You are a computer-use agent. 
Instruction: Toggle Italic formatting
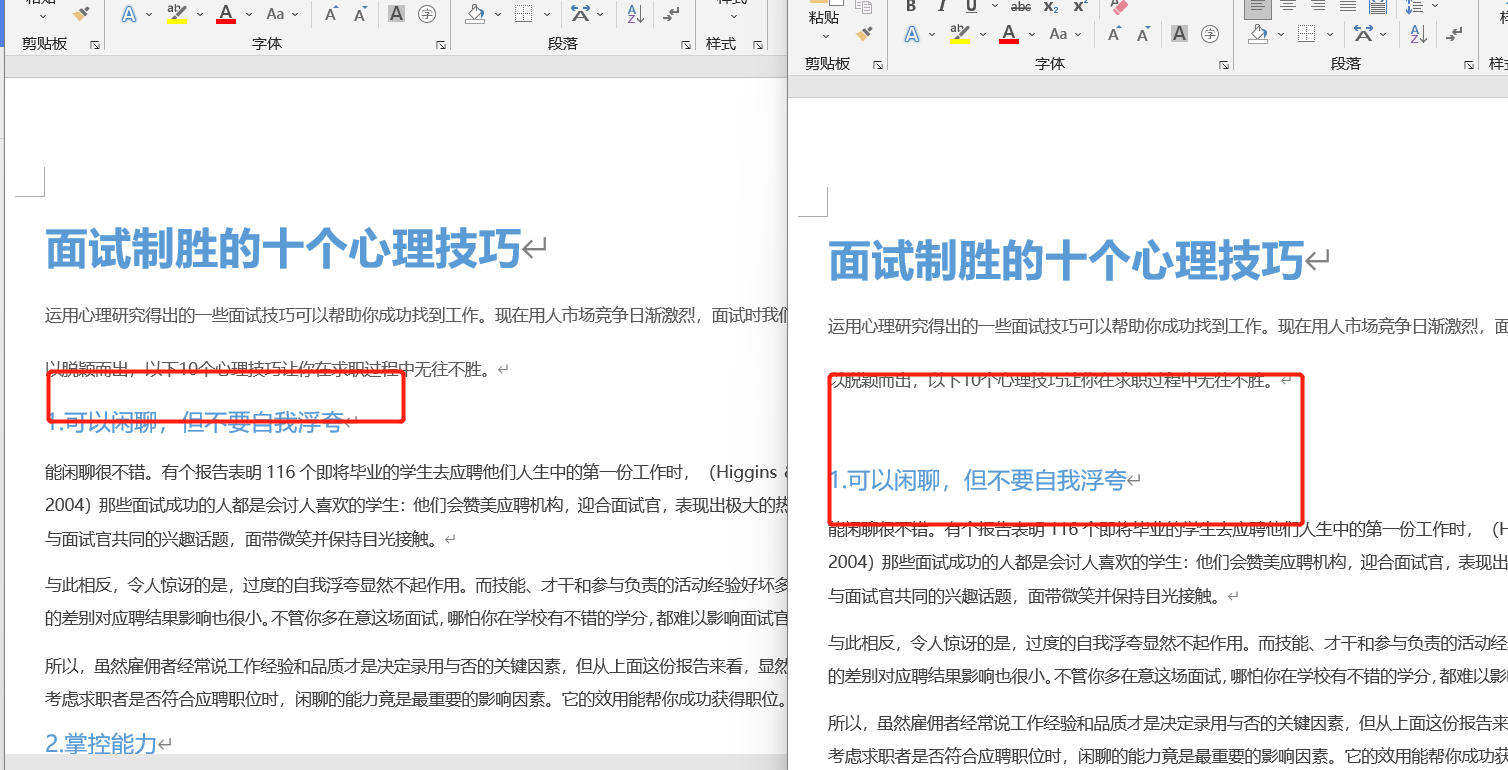pos(941,7)
